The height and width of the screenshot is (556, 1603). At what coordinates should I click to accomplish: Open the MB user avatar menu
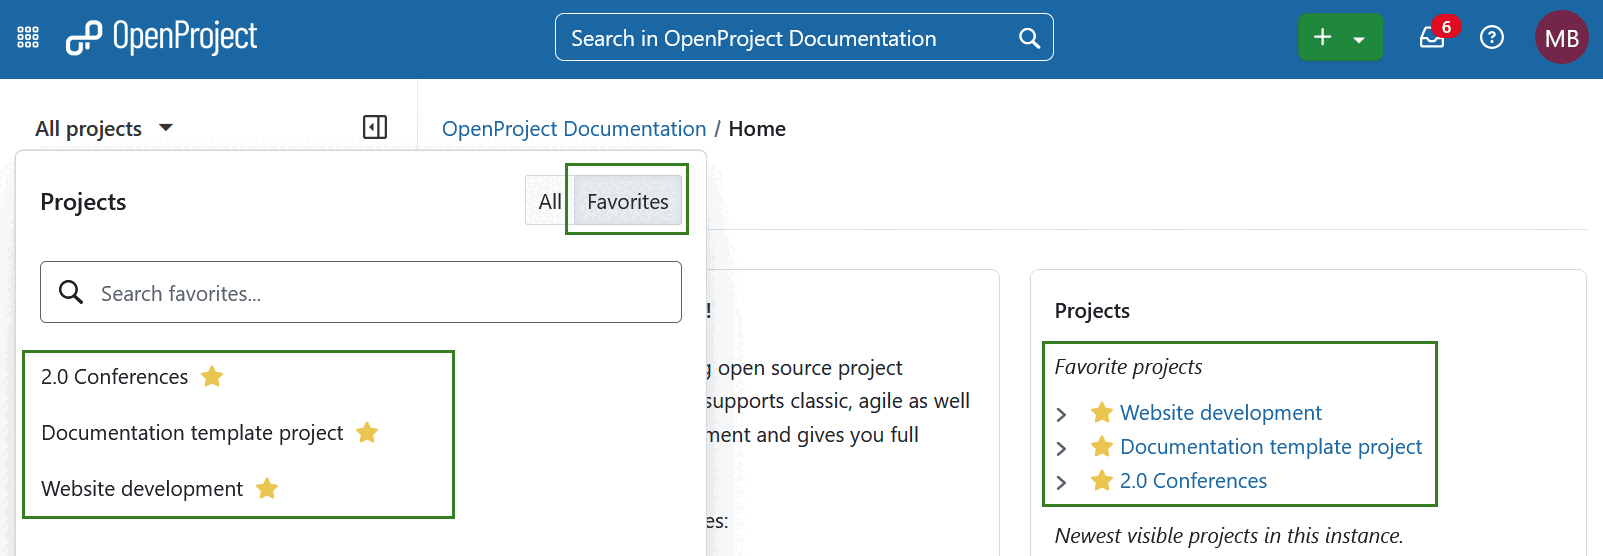coord(1560,38)
